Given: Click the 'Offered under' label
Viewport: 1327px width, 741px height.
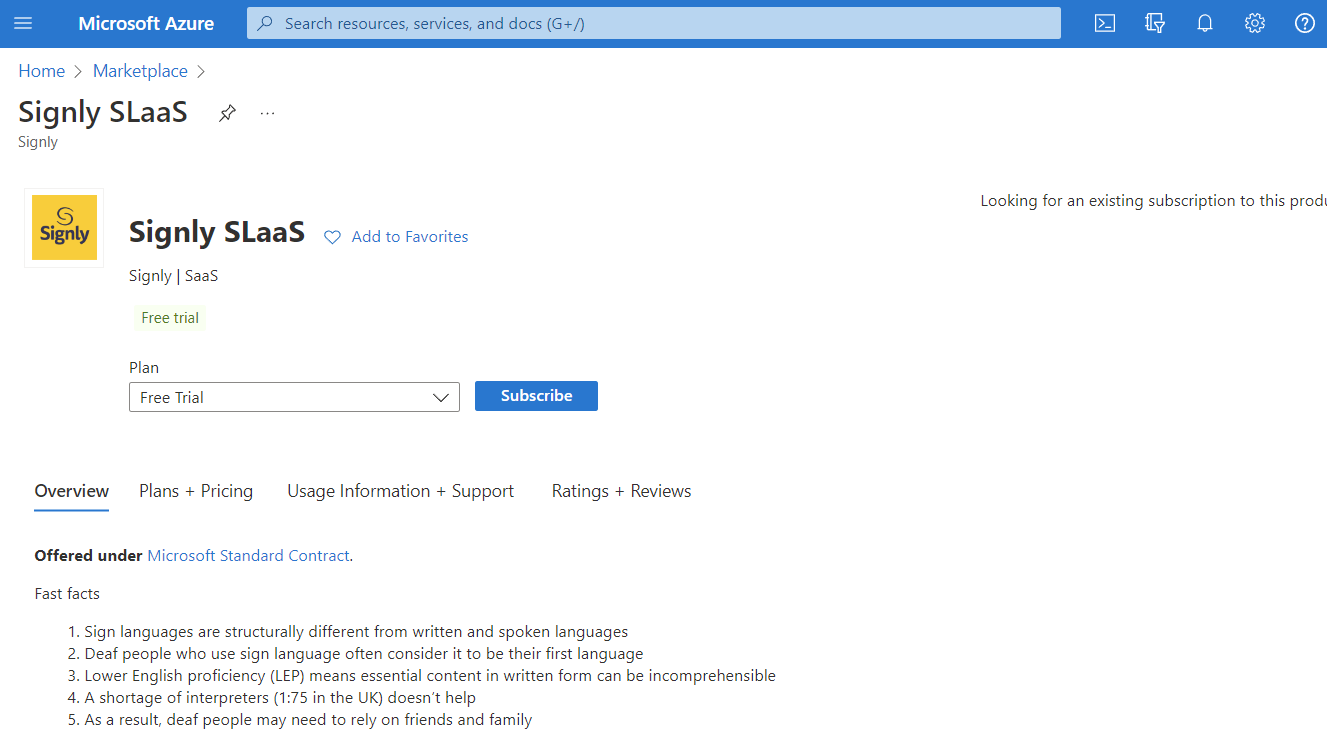Looking at the screenshot, I should pyautogui.click(x=89, y=556).
